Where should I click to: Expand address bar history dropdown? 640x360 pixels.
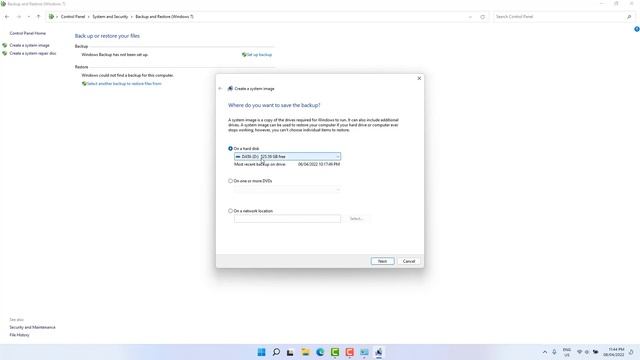(x=470, y=17)
